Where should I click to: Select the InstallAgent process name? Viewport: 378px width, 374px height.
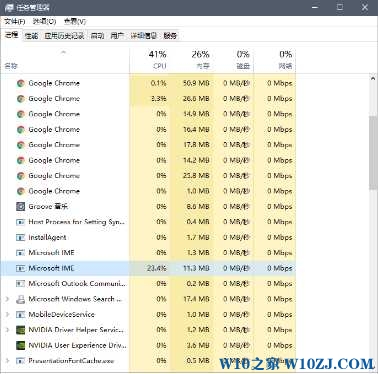click(x=47, y=237)
